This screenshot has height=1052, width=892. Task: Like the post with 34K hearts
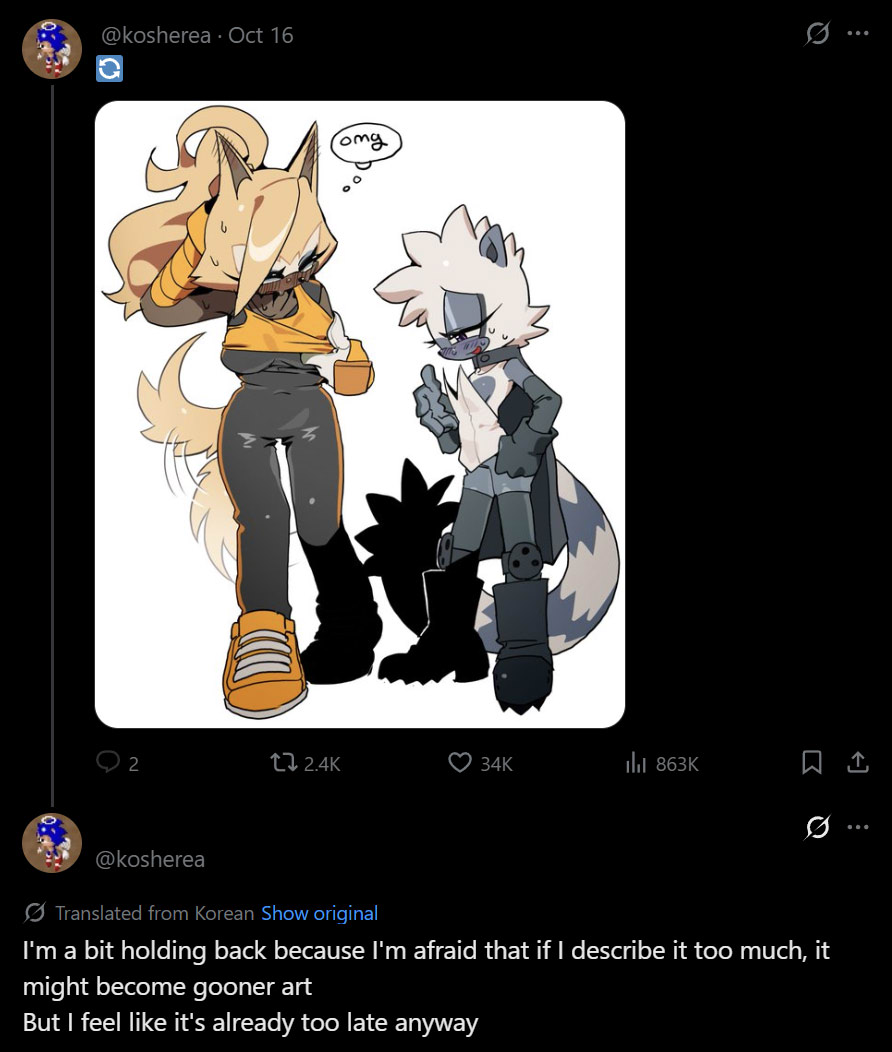tap(459, 763)
